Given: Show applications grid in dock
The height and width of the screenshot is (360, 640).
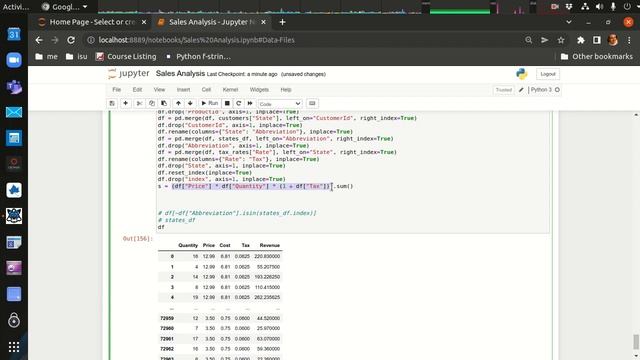Looking at the screenshot, I should (14, 347).
